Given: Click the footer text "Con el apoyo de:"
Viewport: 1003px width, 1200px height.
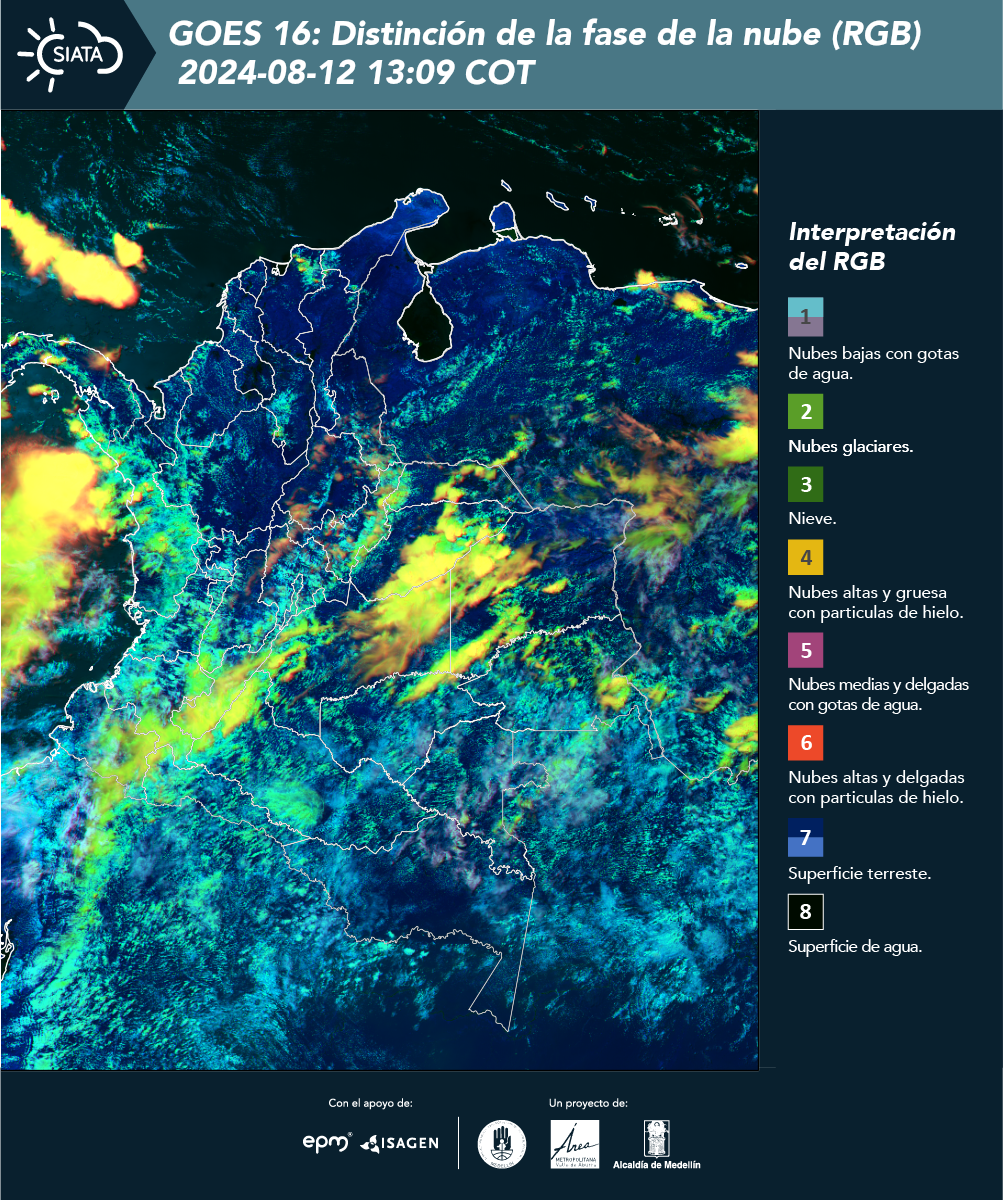Looking at the screenshot, I should click(370, 1103).
